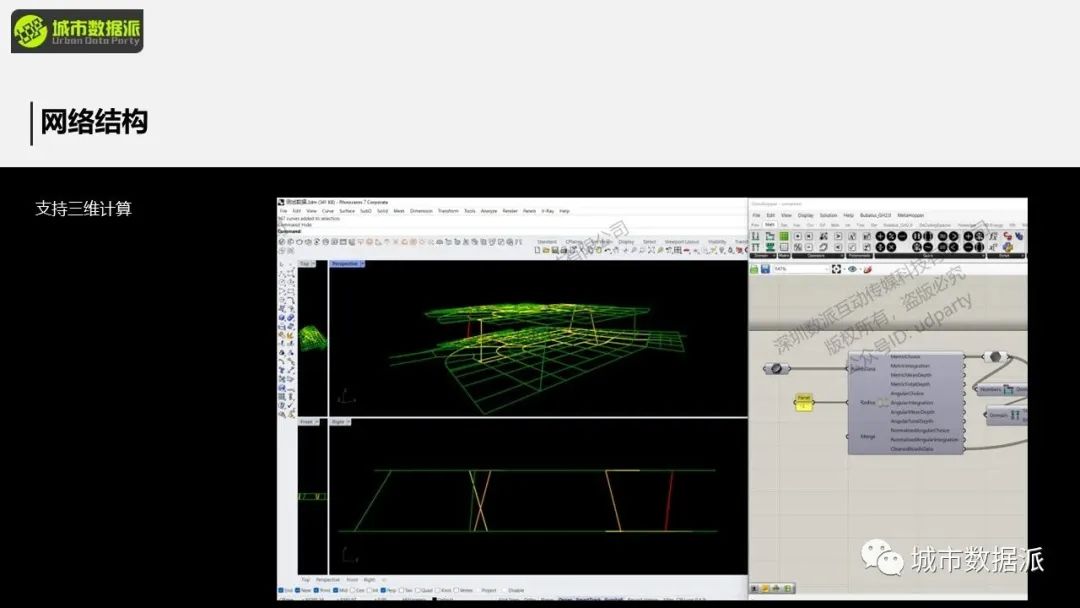Switch to the CPlanes toolbar tab
The height and width of the screenshot is (608, 1080).
coord(574,242)
